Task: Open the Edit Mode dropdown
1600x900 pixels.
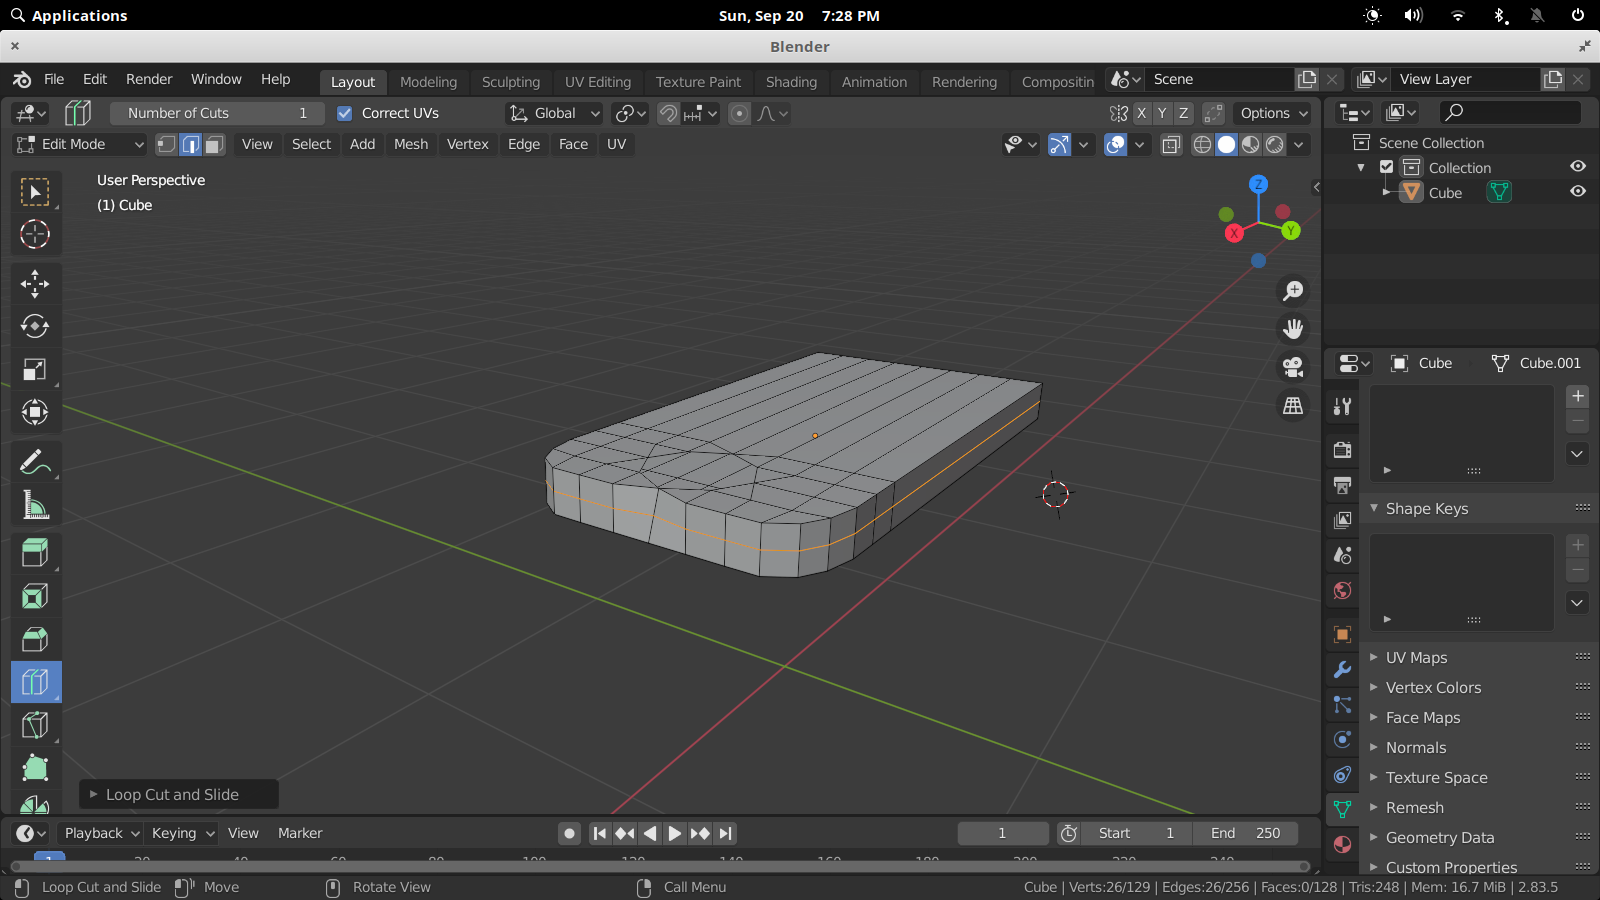Action: click(x=80, y=144)
